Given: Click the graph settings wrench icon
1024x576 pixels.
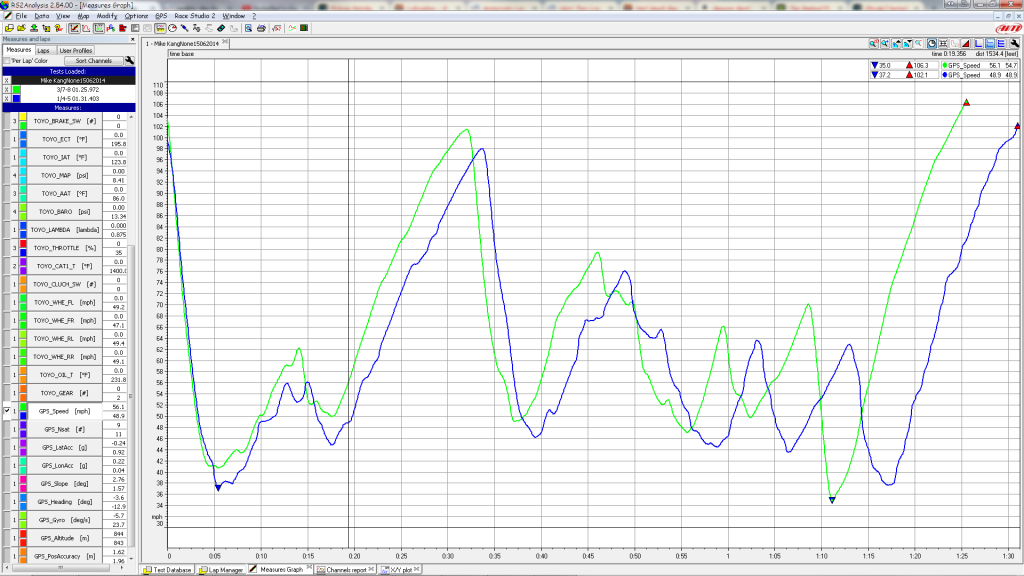Looking at the screenshot, I should tap(1016, 43).
